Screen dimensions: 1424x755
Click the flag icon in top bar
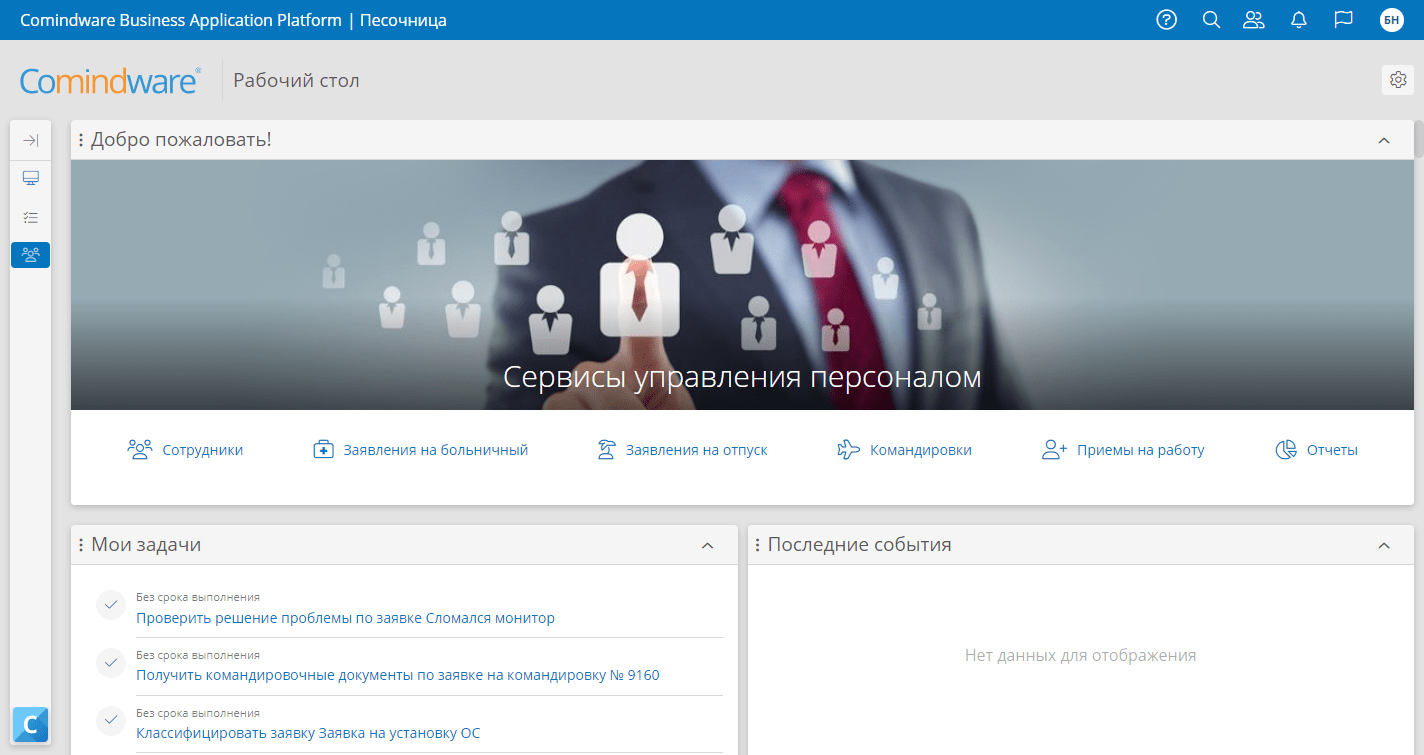tap(1343, 20)
